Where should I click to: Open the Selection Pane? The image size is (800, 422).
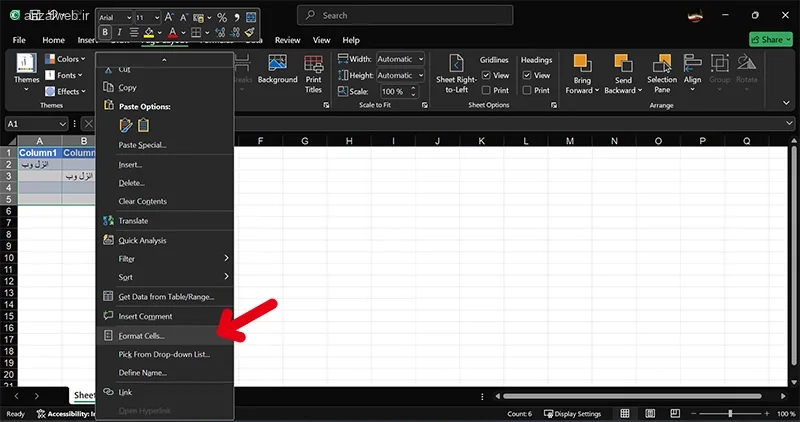[662, 74]
